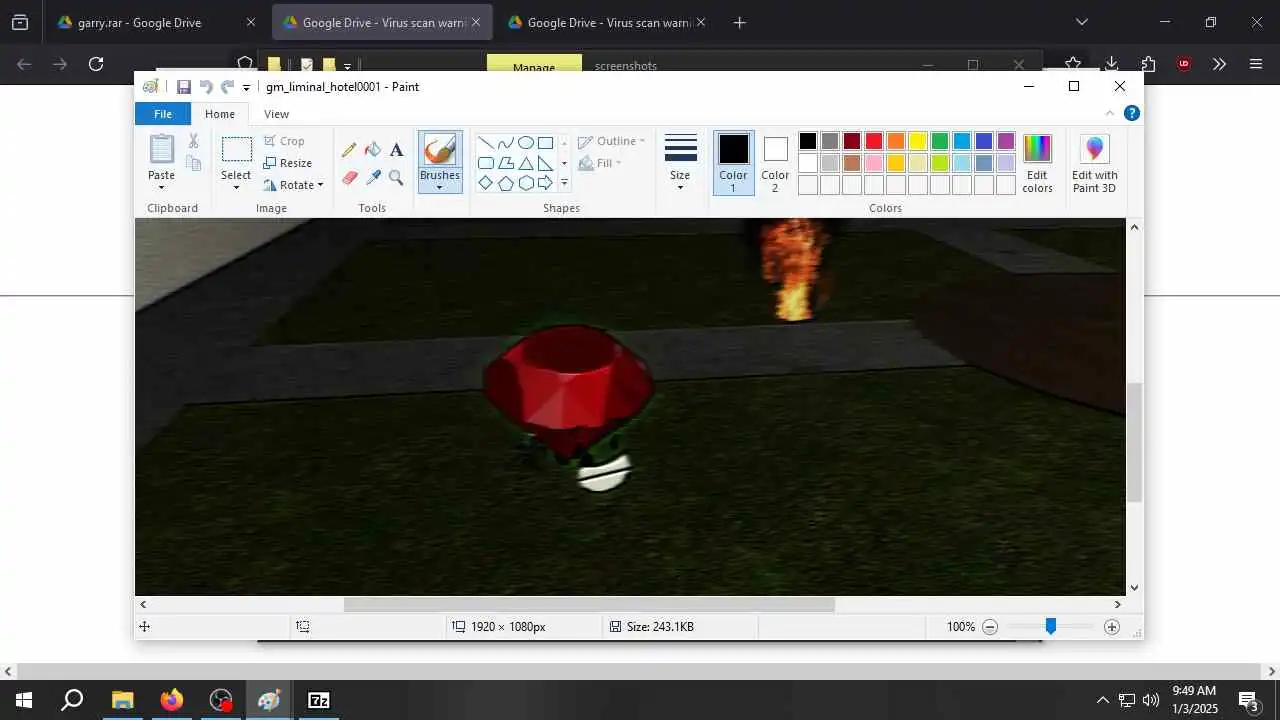Click the Resize button
This screenshot has height=720, width=1280.
point(288,163)
